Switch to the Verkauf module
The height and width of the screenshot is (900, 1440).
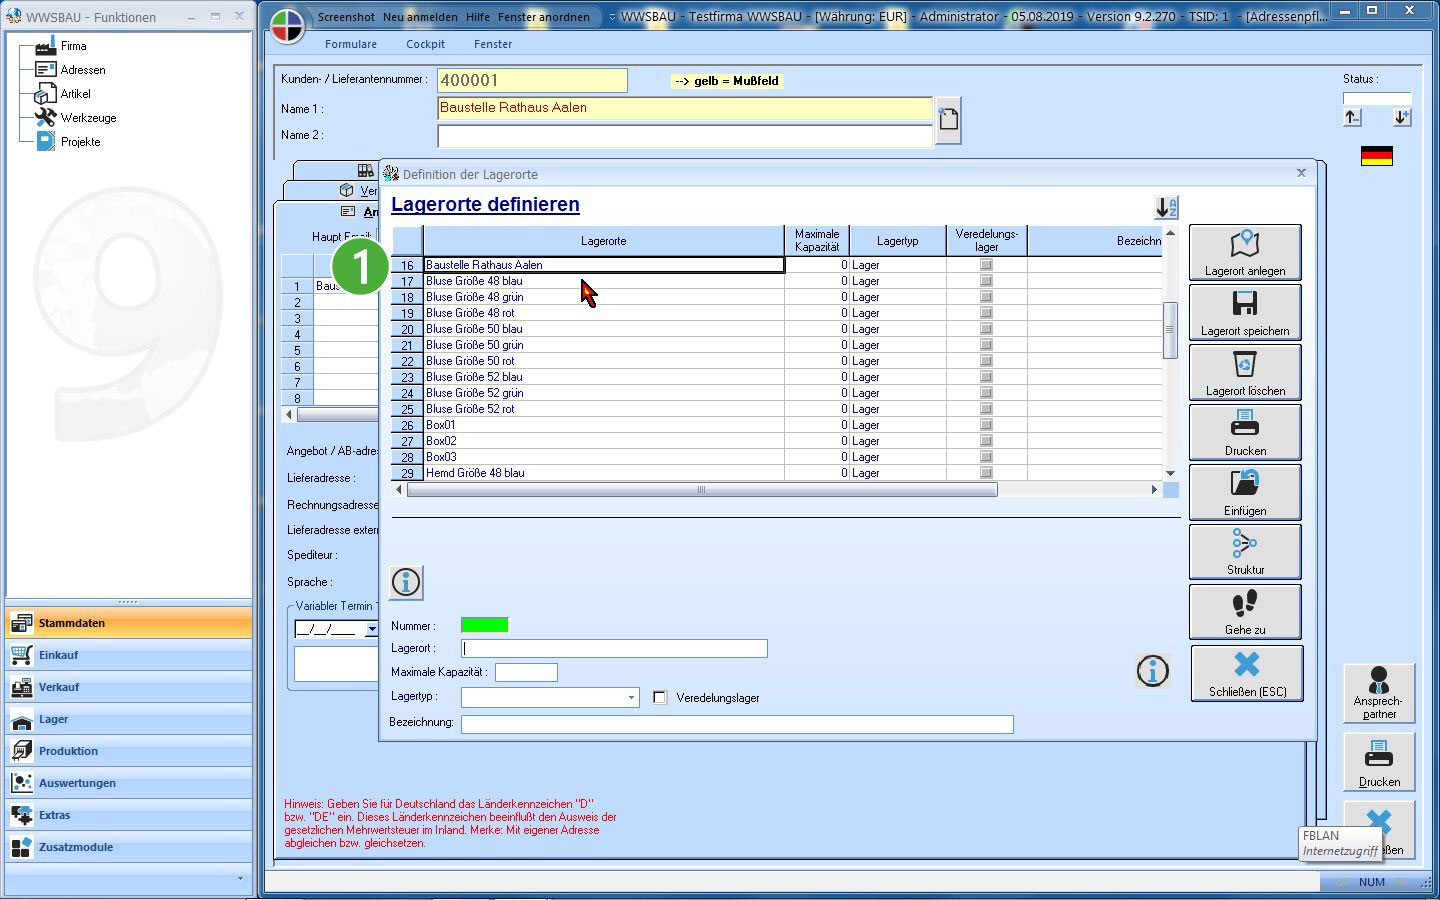128,687
